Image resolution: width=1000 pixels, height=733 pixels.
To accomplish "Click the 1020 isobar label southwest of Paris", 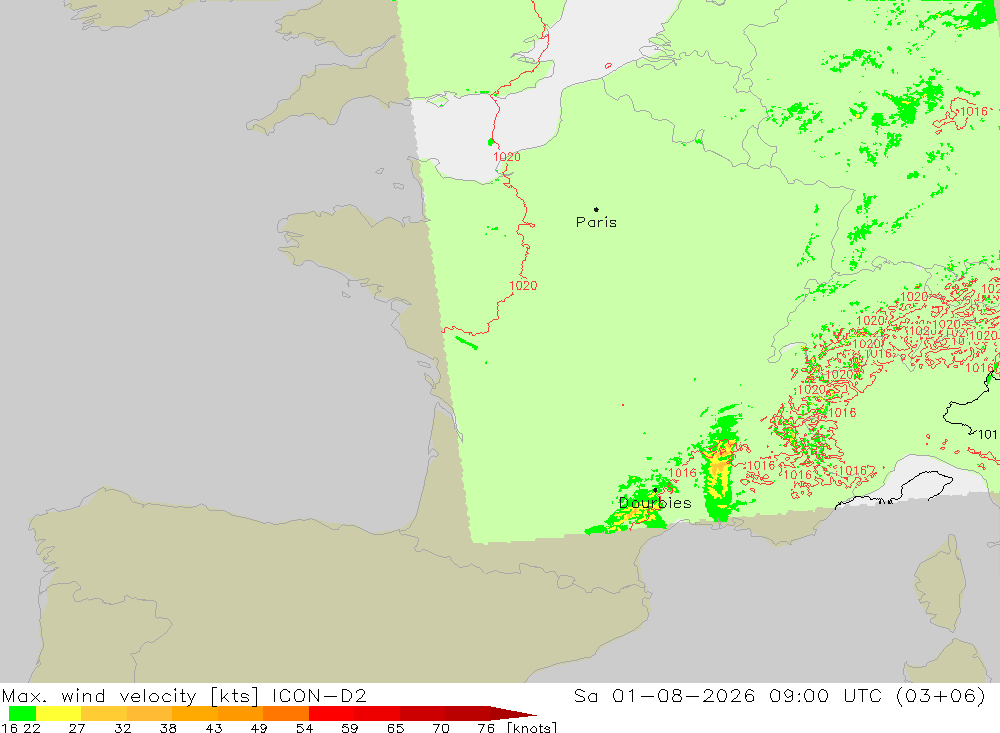I will (523, 286).
